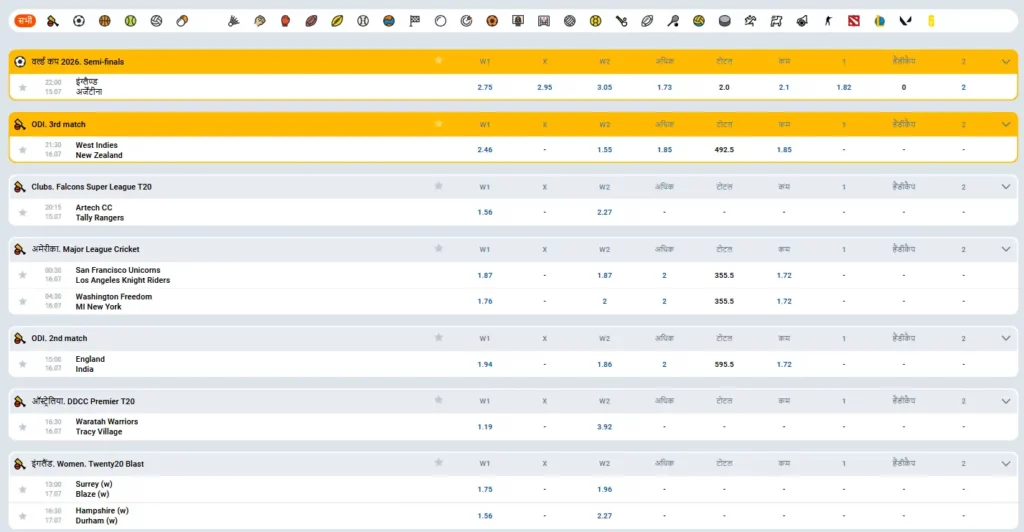Open the Women Twenty20 Blast league header

pos(88,463)
